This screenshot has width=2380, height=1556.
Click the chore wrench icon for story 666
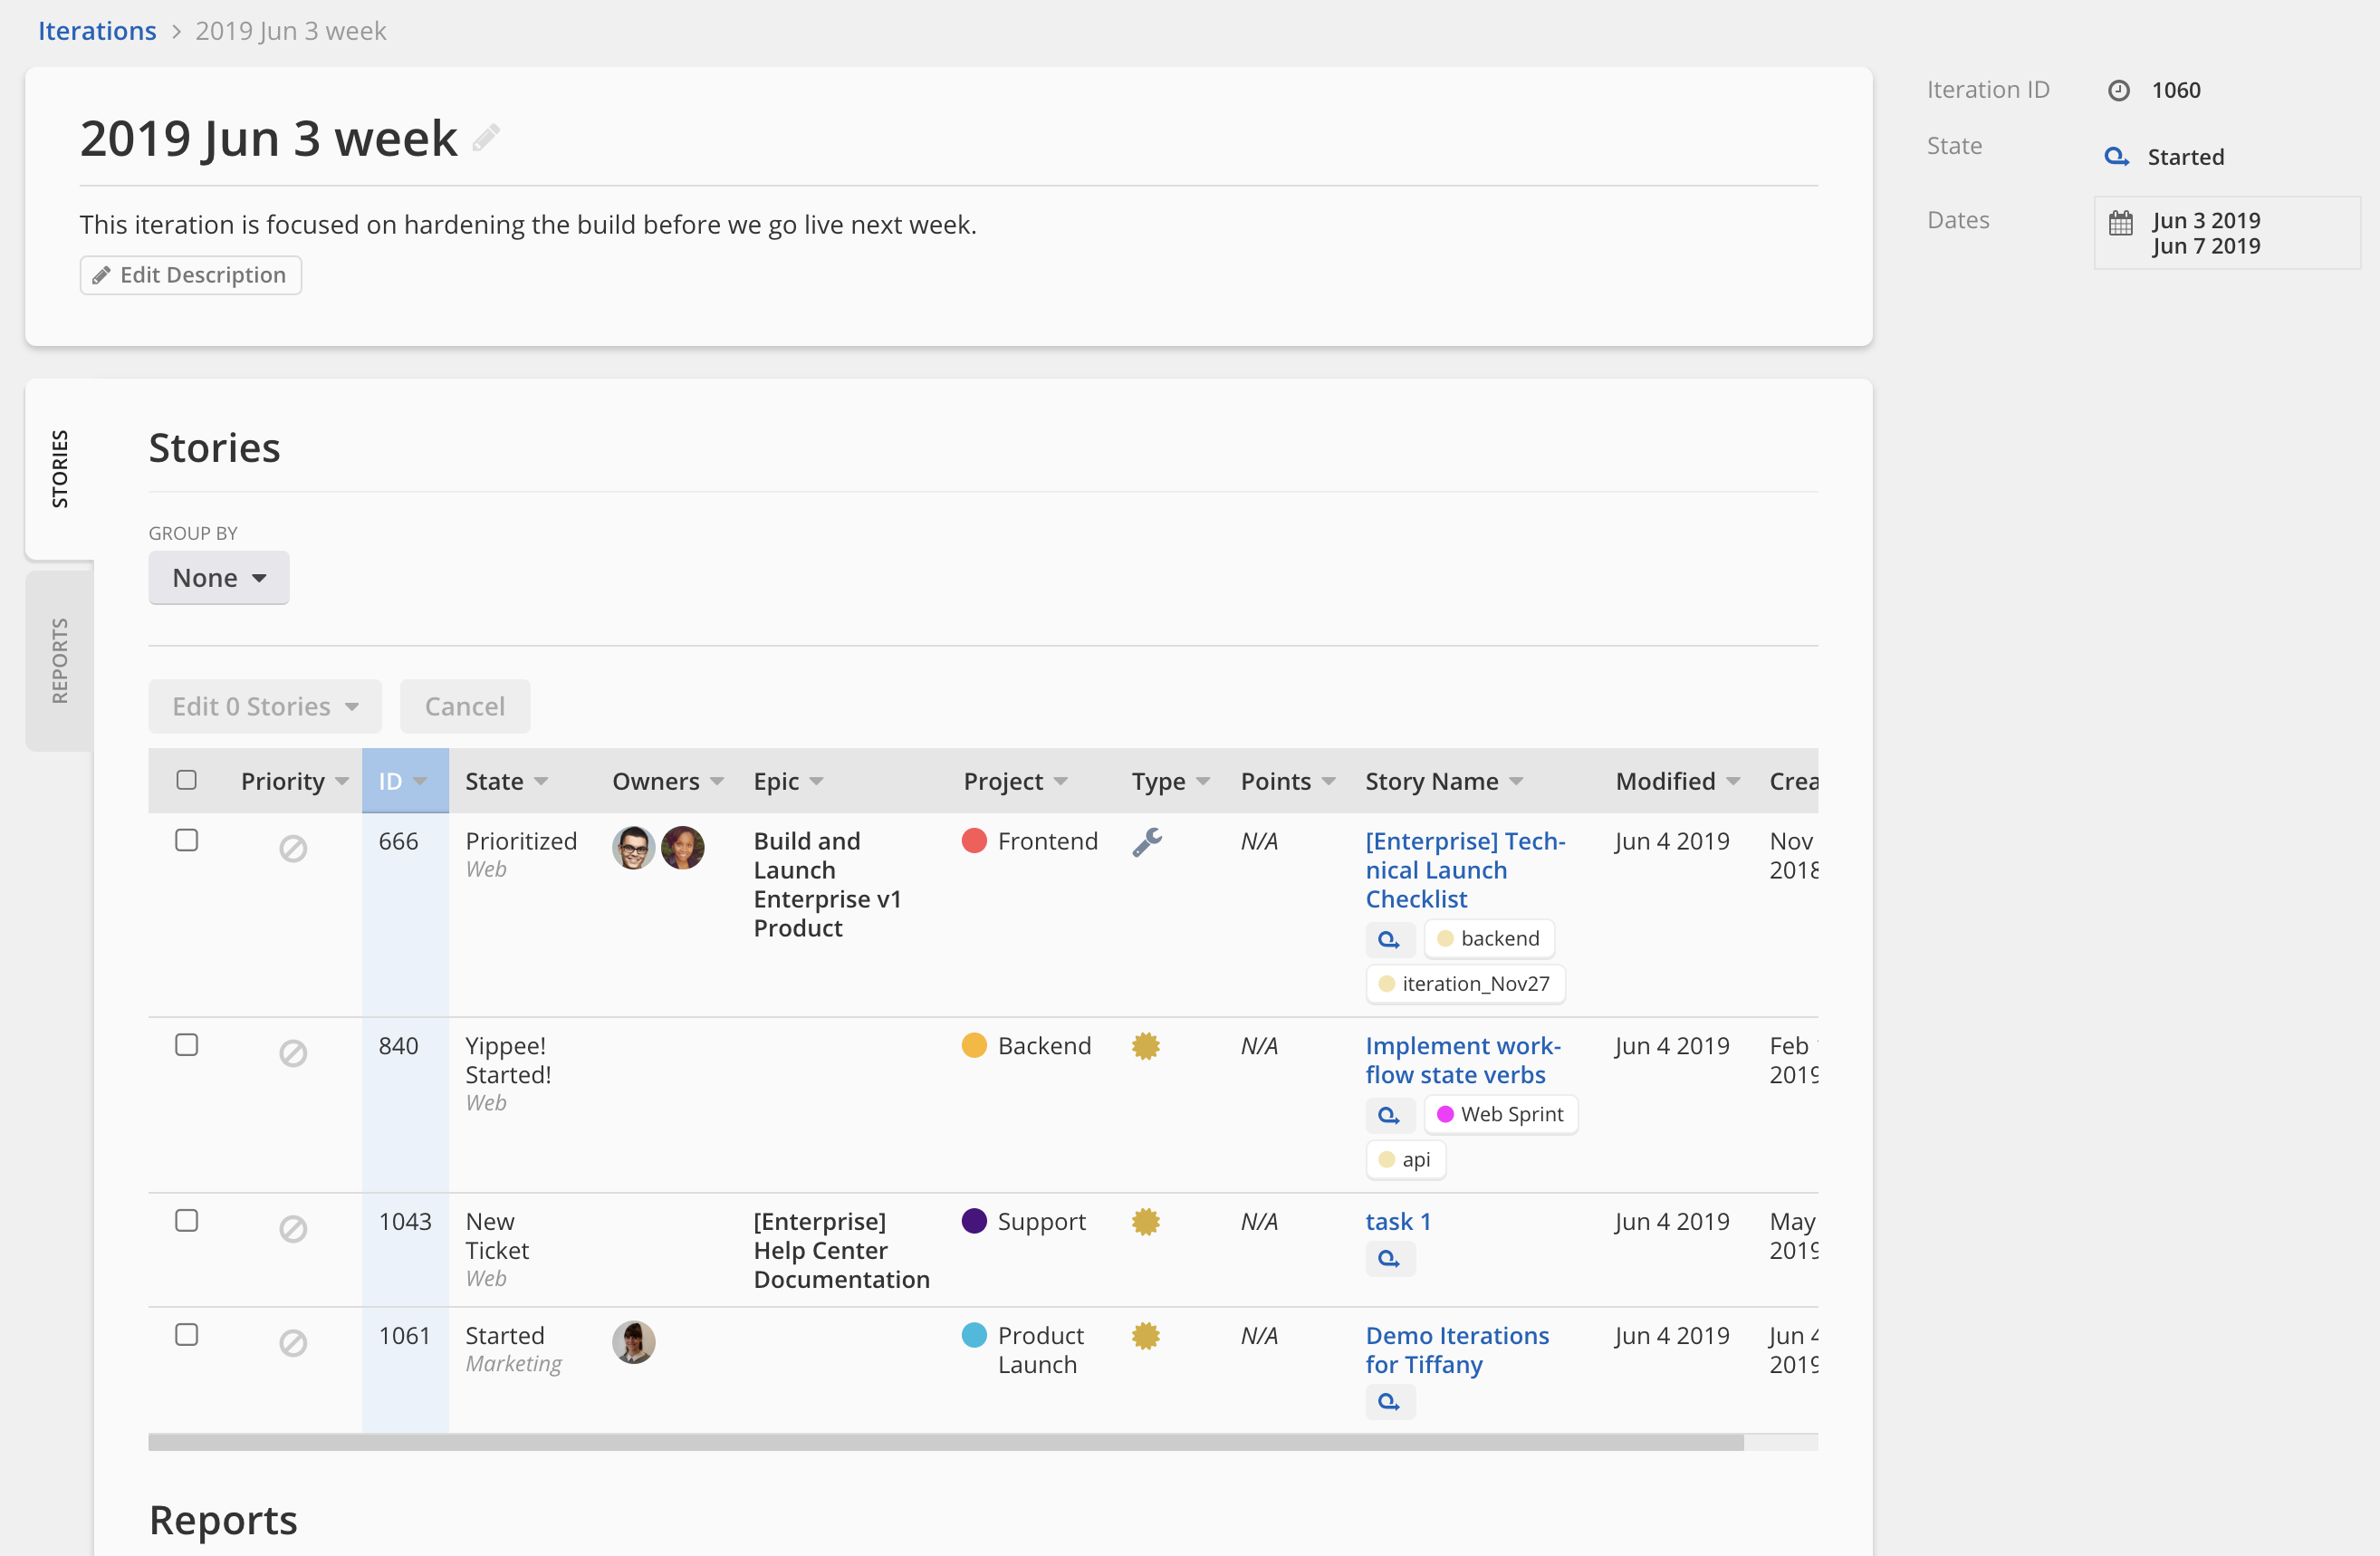pos(1146,842)
